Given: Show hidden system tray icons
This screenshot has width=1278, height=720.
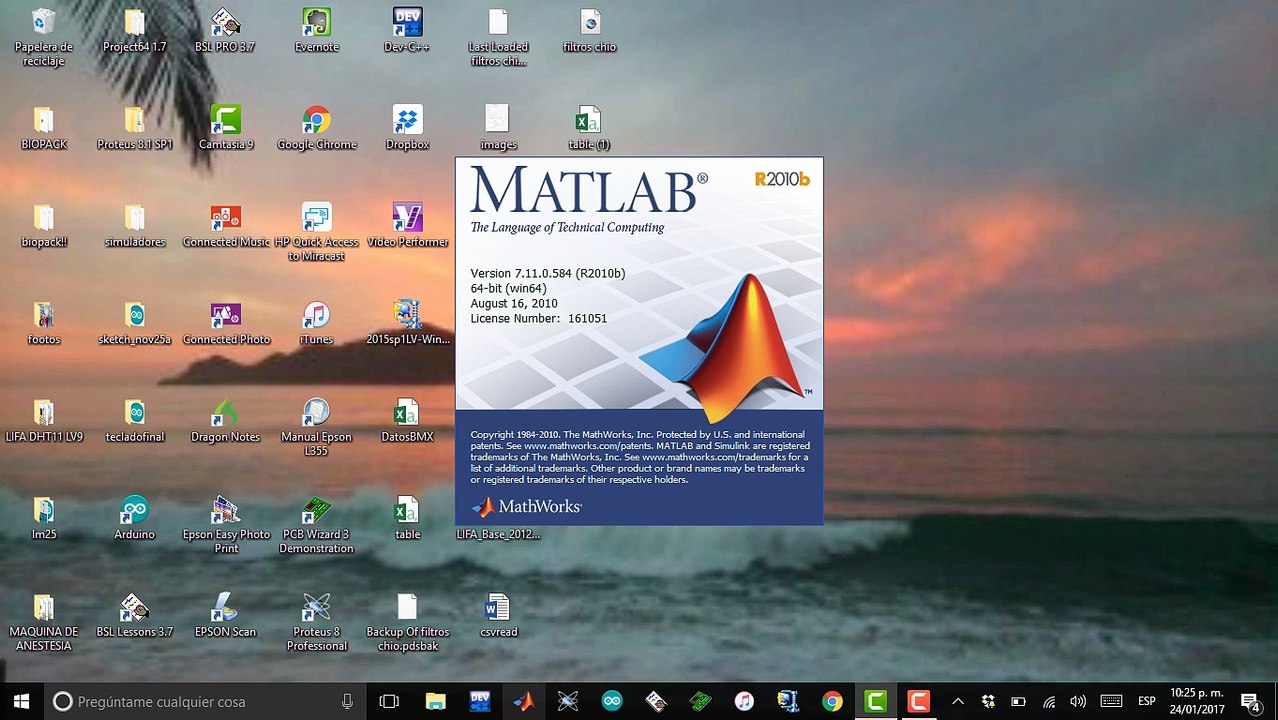Looking at the screenshot, I should click(x=958, y=701).
